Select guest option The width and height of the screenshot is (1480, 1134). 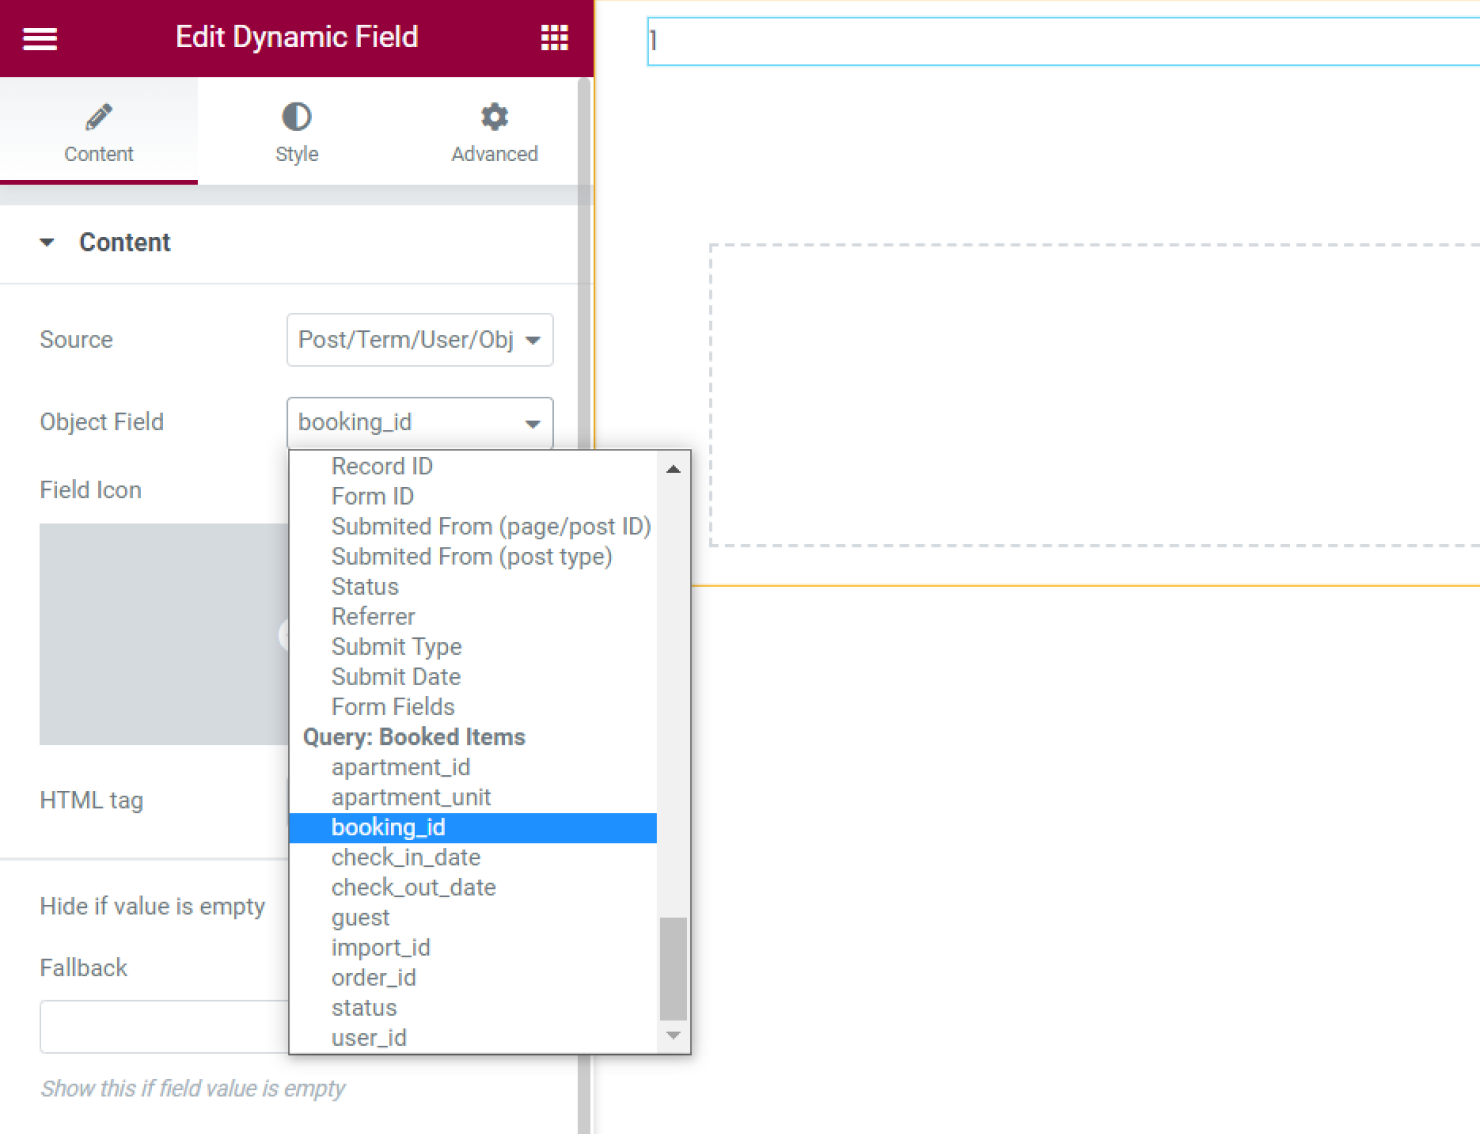click(473, 917)
